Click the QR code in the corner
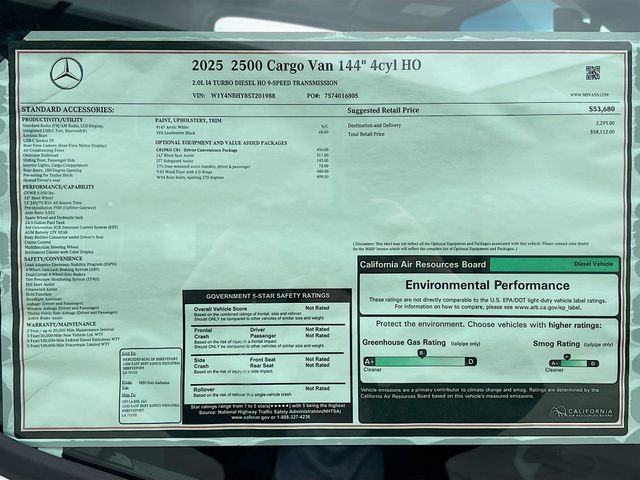Image resolution: width=640 pixels, height=480 pixels. coord(593,73)
